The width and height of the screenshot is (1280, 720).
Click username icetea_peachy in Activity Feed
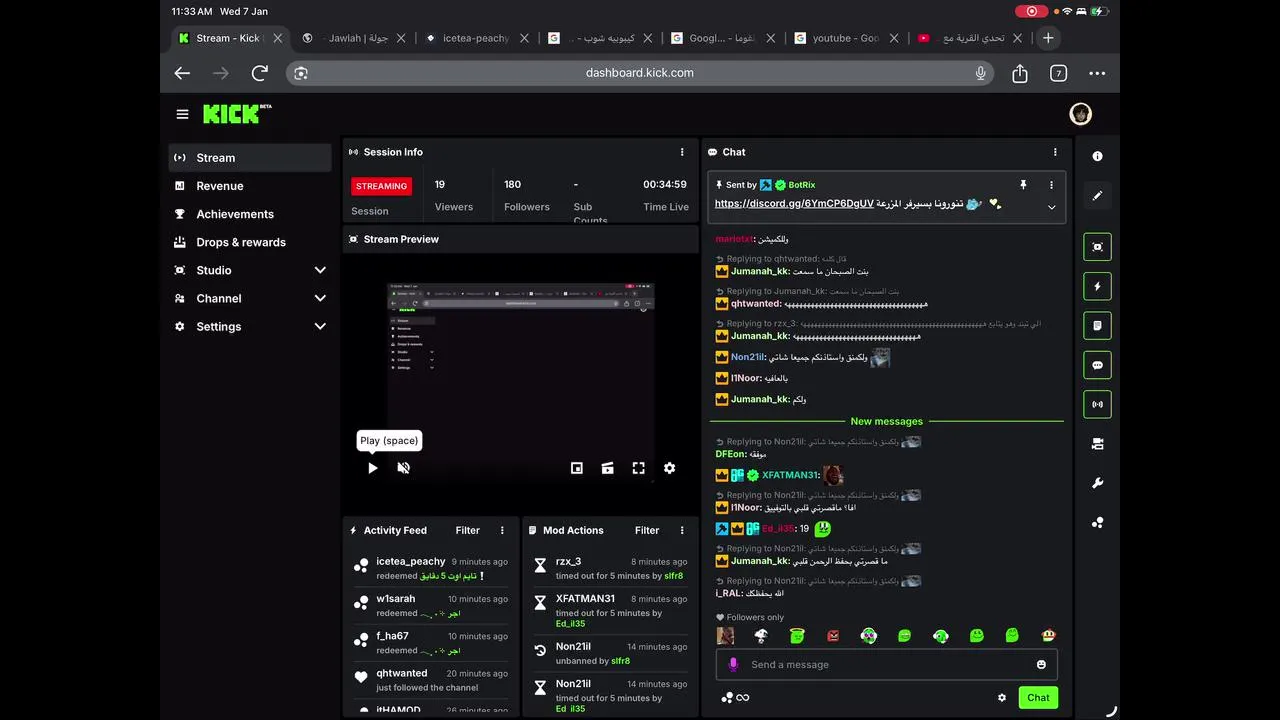pyautogui.click(x=411, y=561)
